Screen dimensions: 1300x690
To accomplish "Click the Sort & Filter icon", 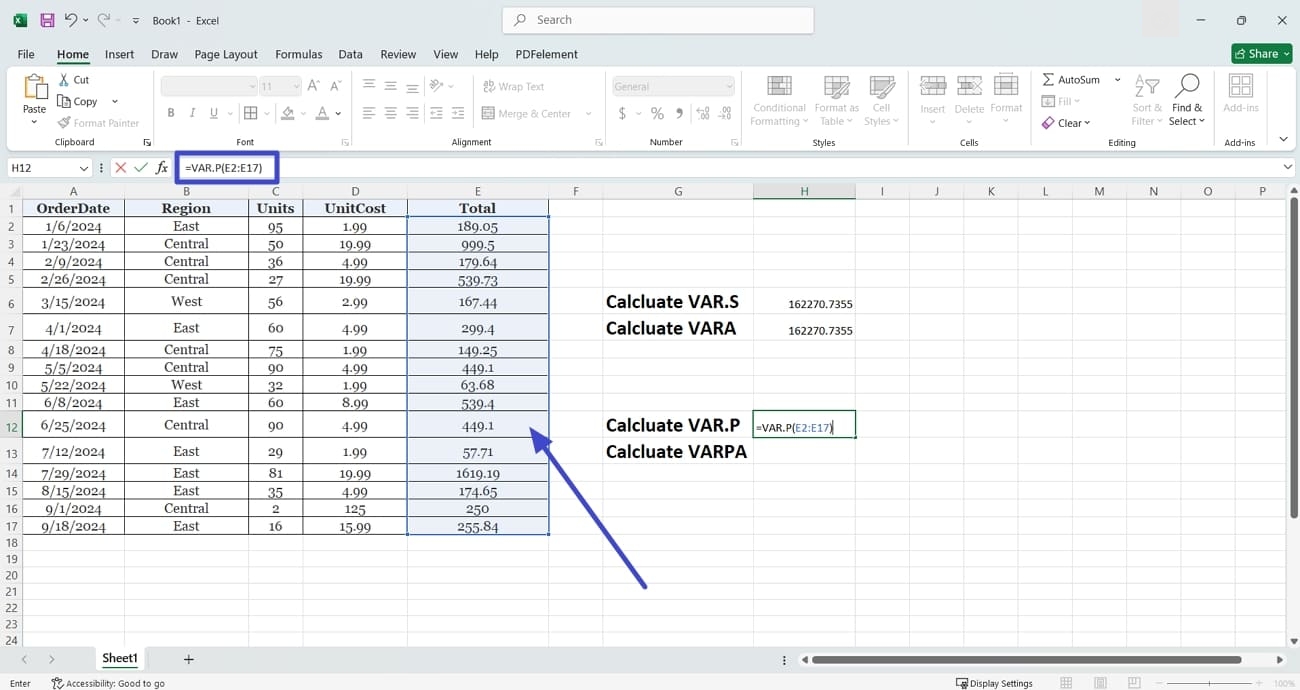I will click(1146, 100).
